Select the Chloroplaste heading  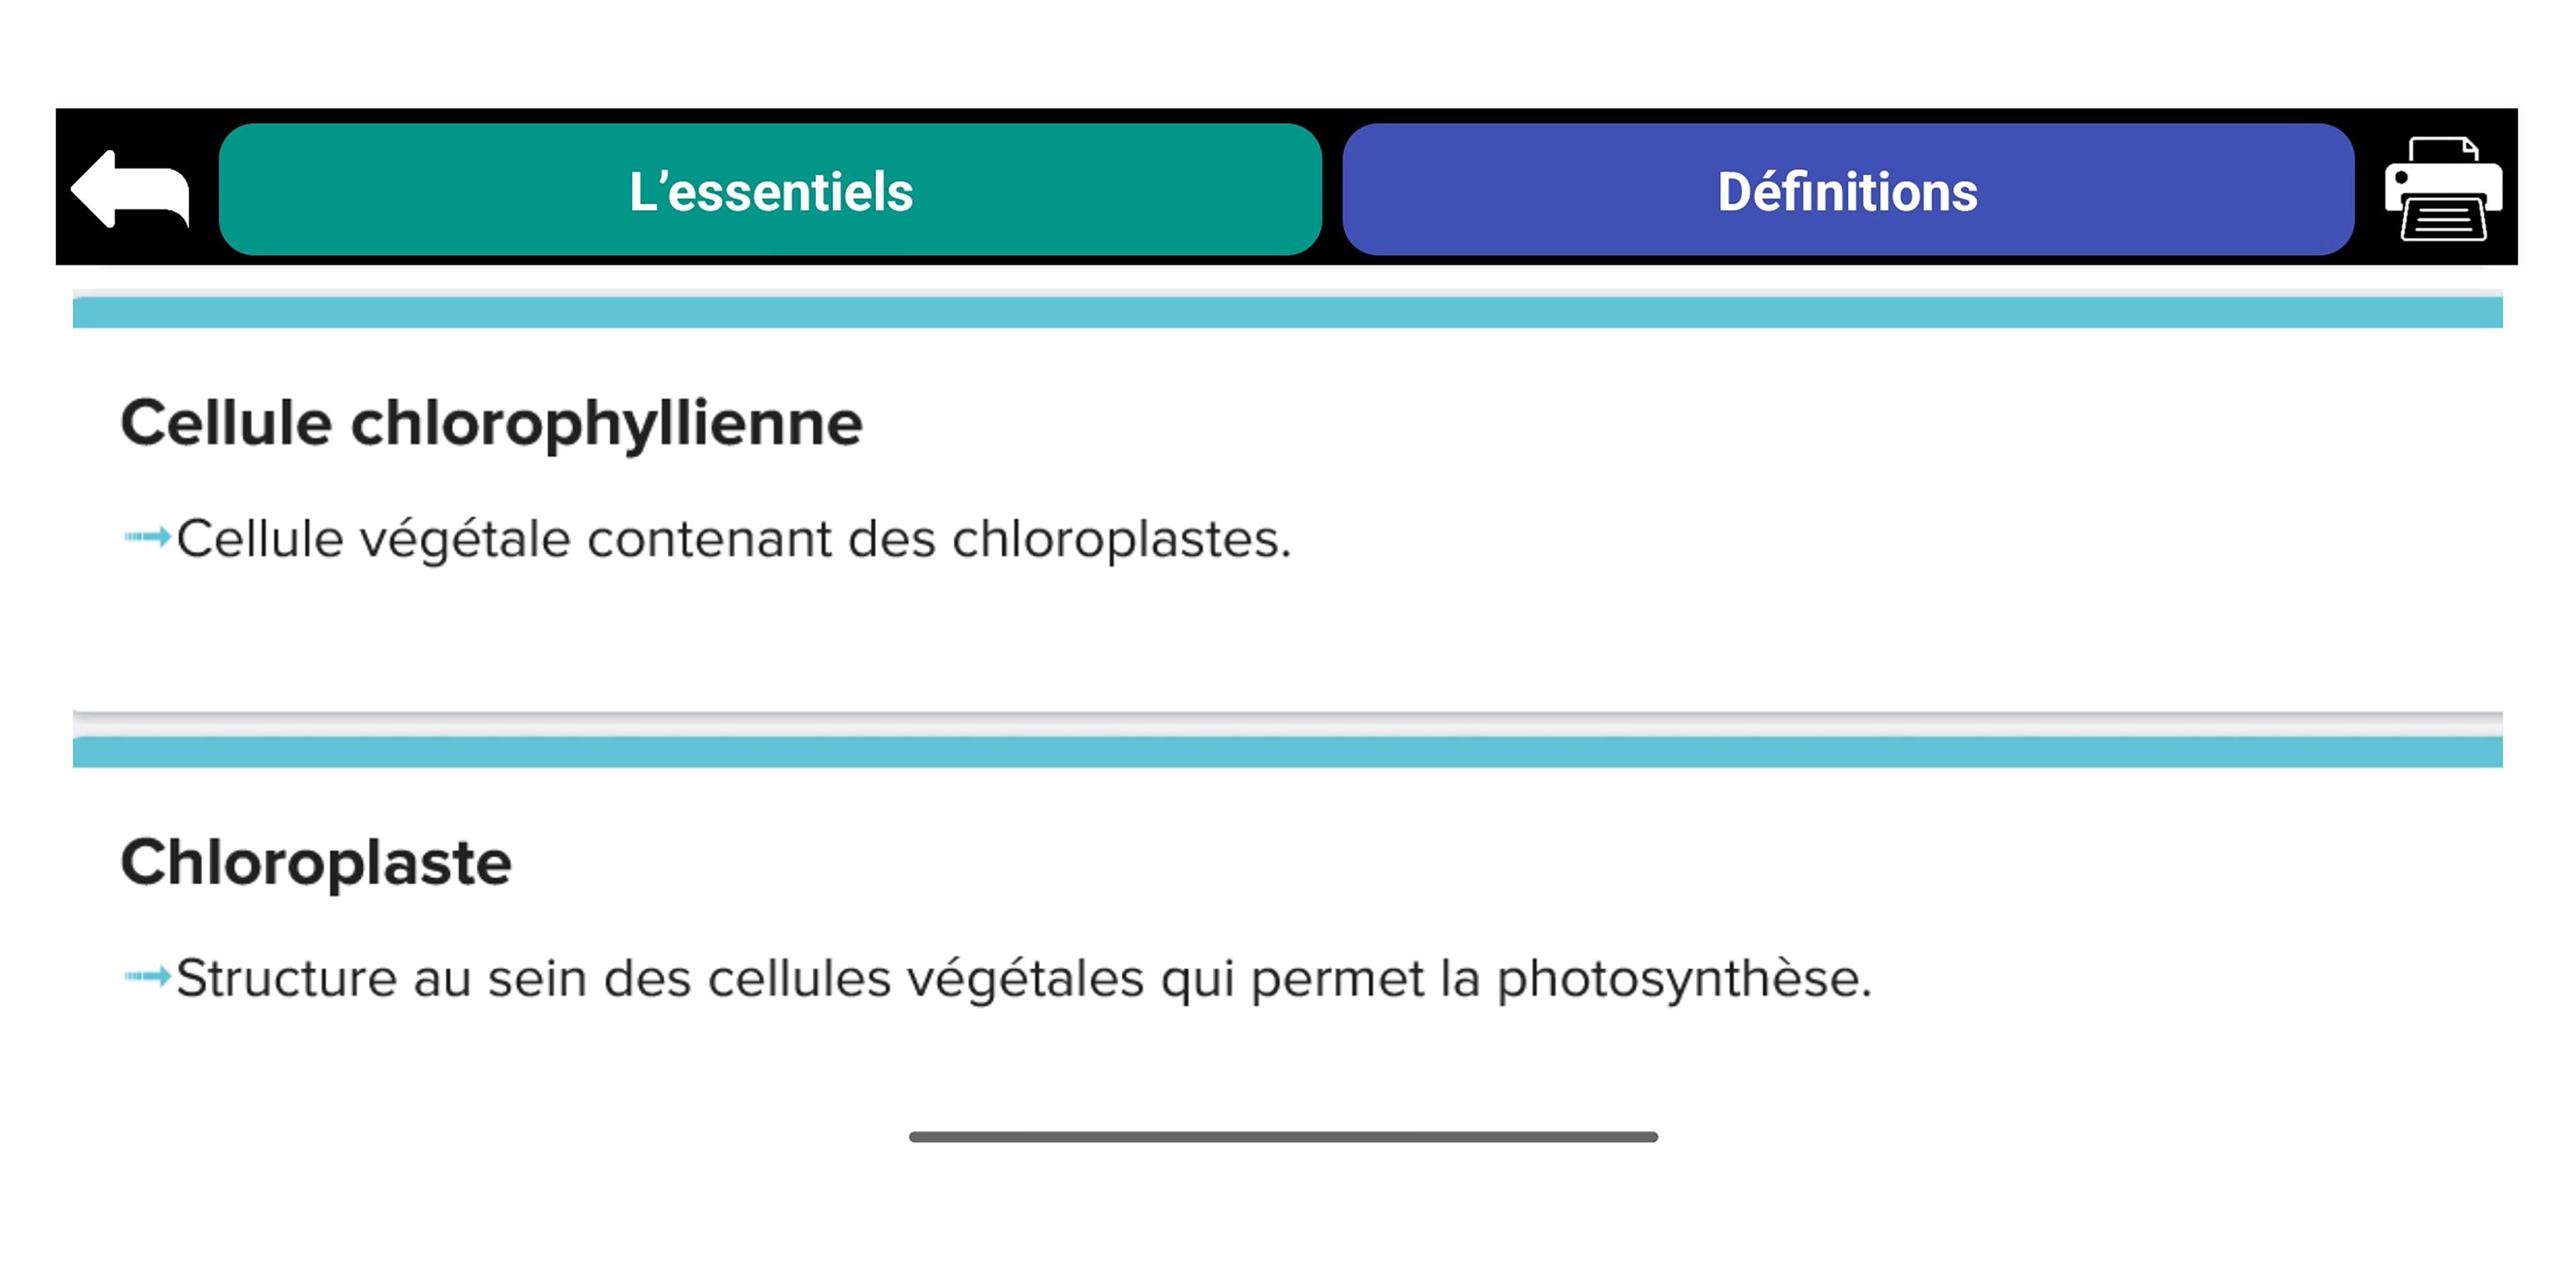[x=316, y=862]
